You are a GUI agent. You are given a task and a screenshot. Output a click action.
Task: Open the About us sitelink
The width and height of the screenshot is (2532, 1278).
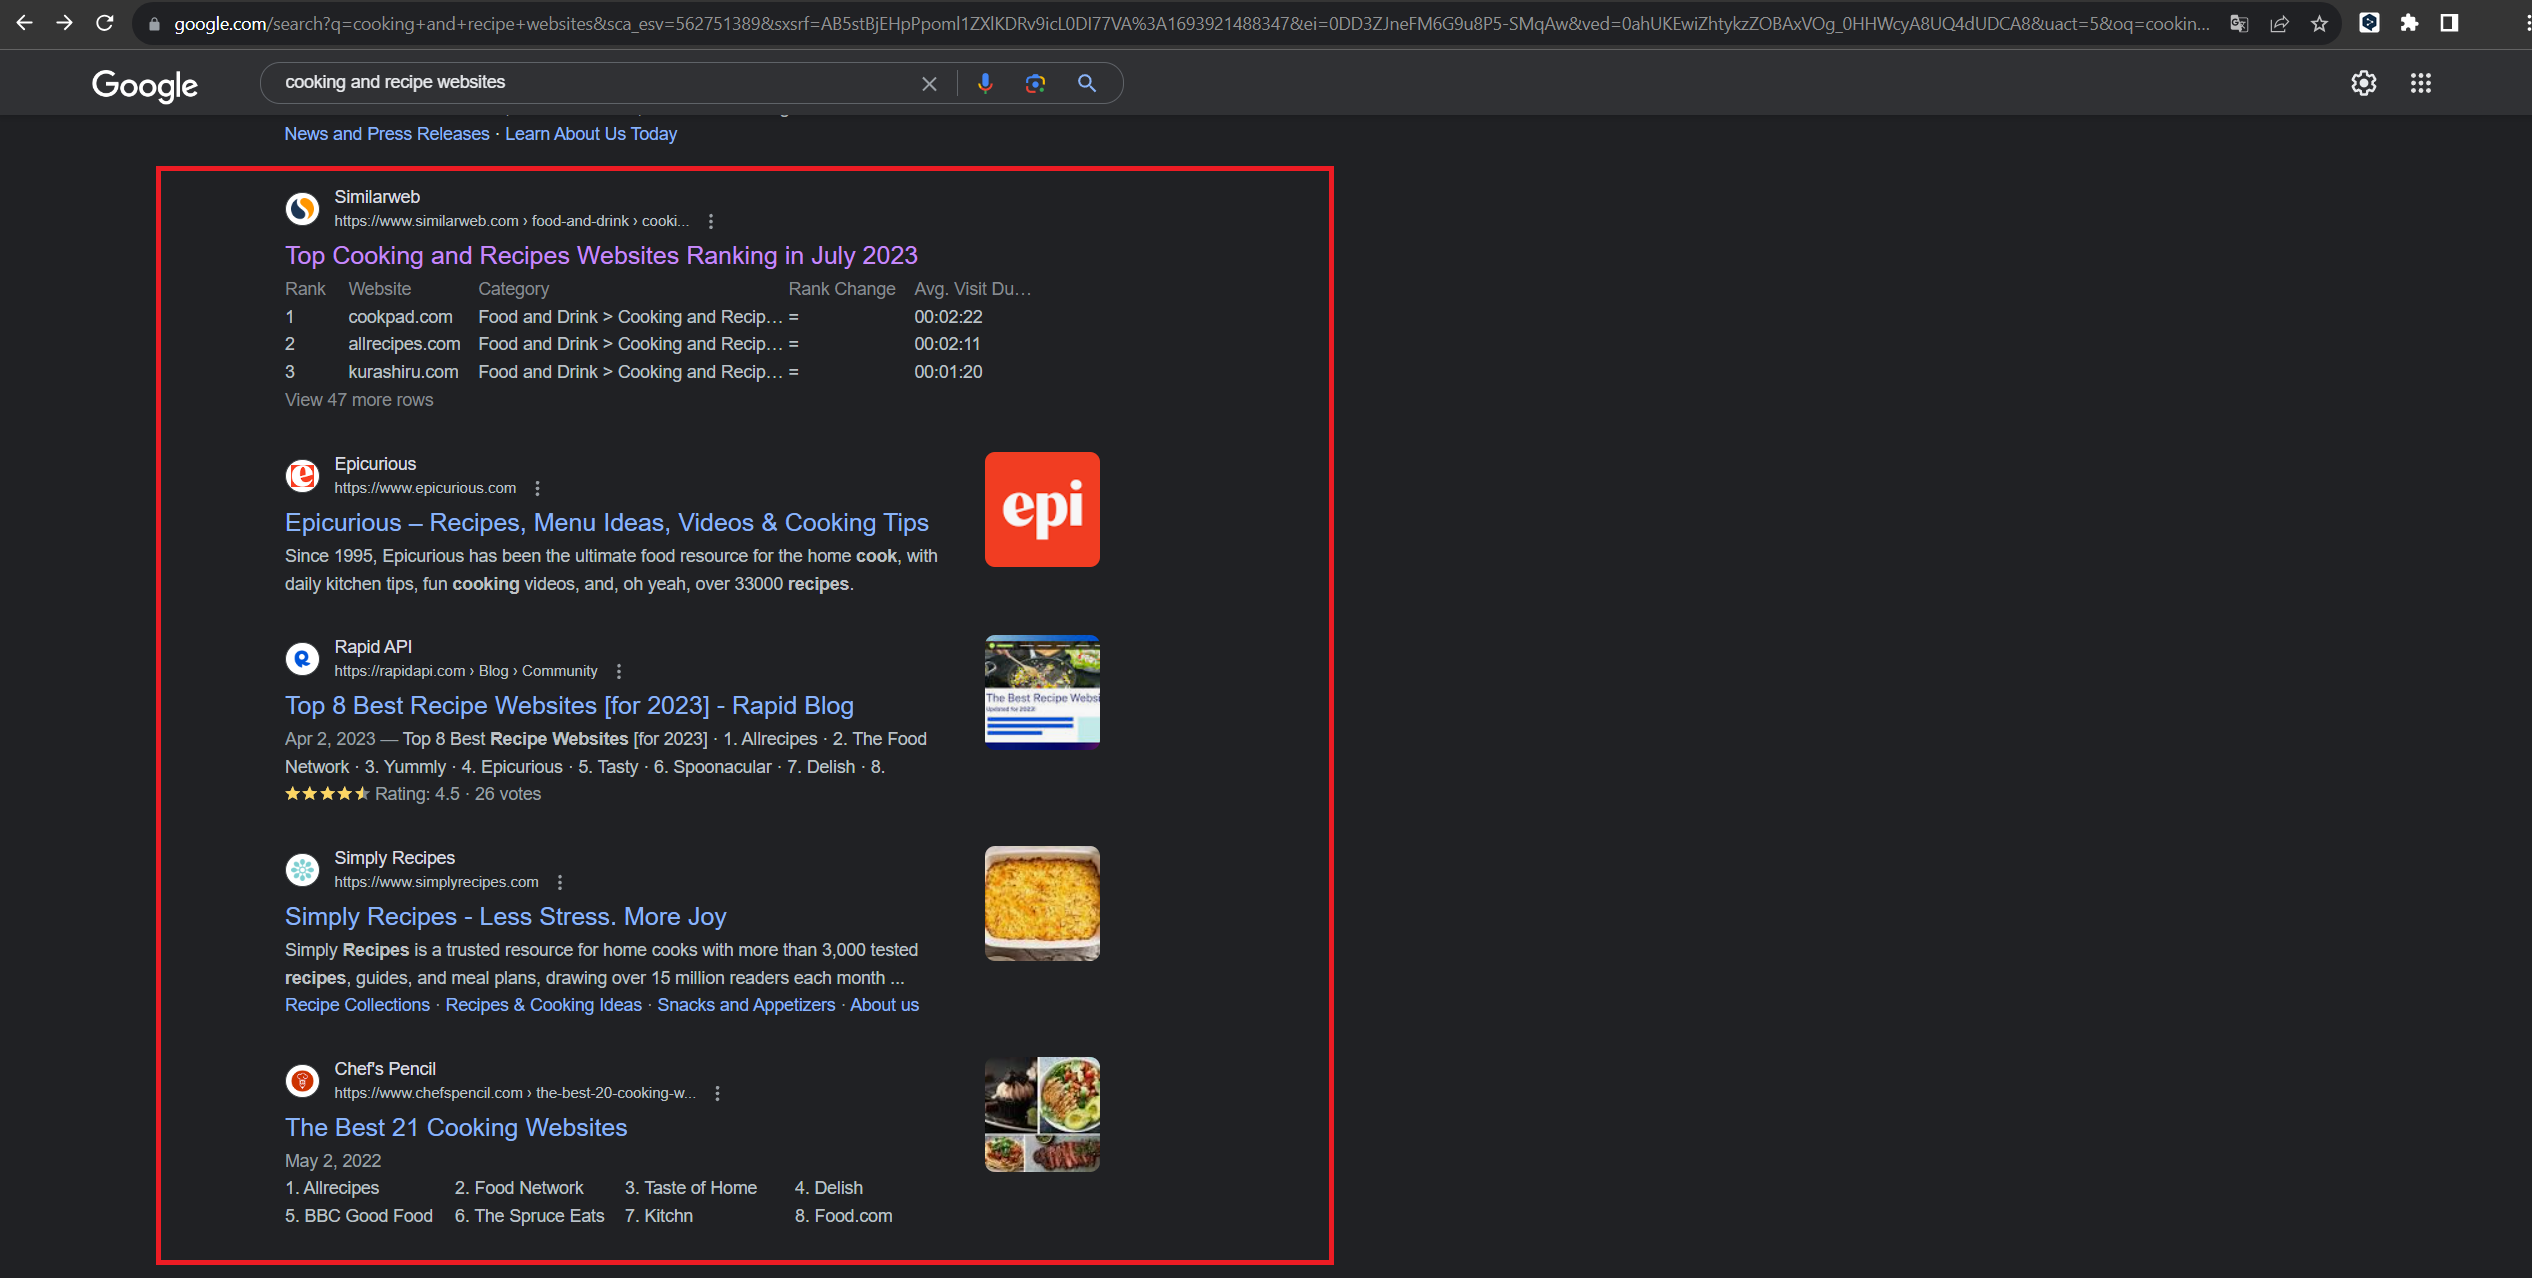point(884,1005)
